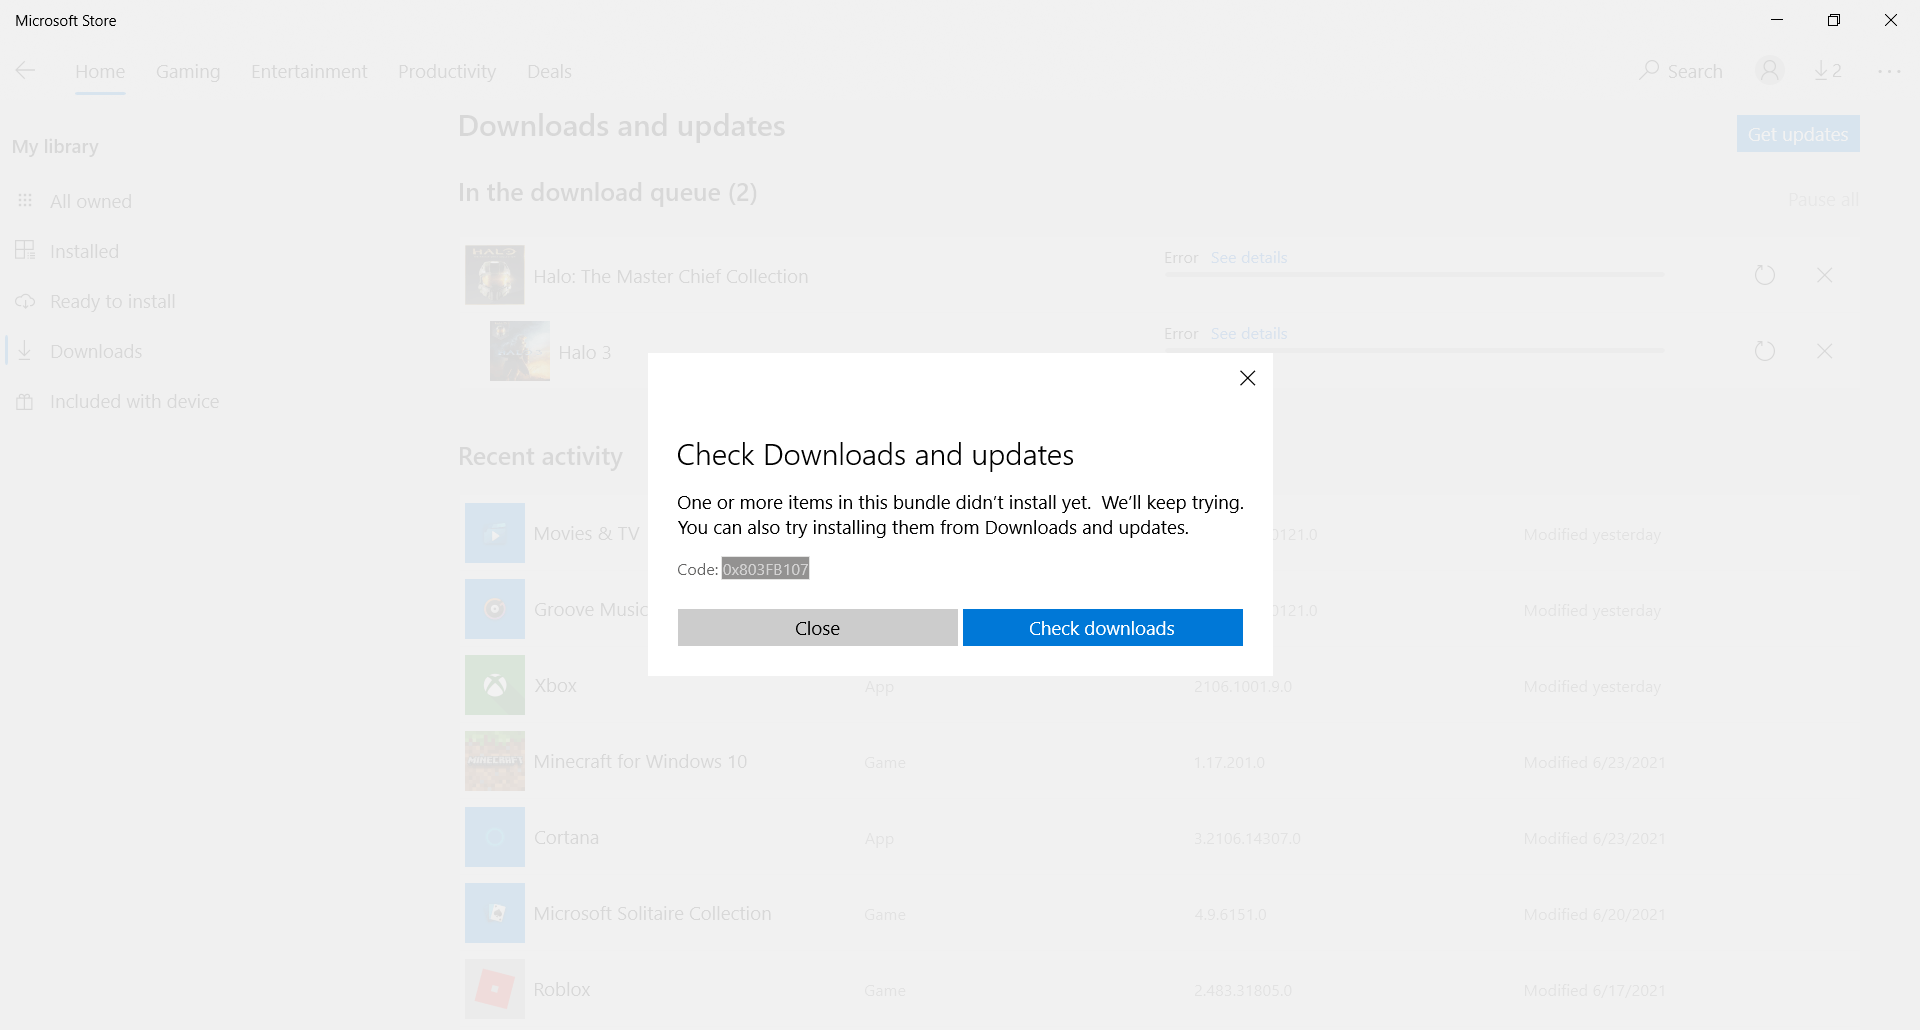Viewport: 1920px width, 1030px height.
Task: Click the Movies & TV app icon
Action: (x=494, y=533)
